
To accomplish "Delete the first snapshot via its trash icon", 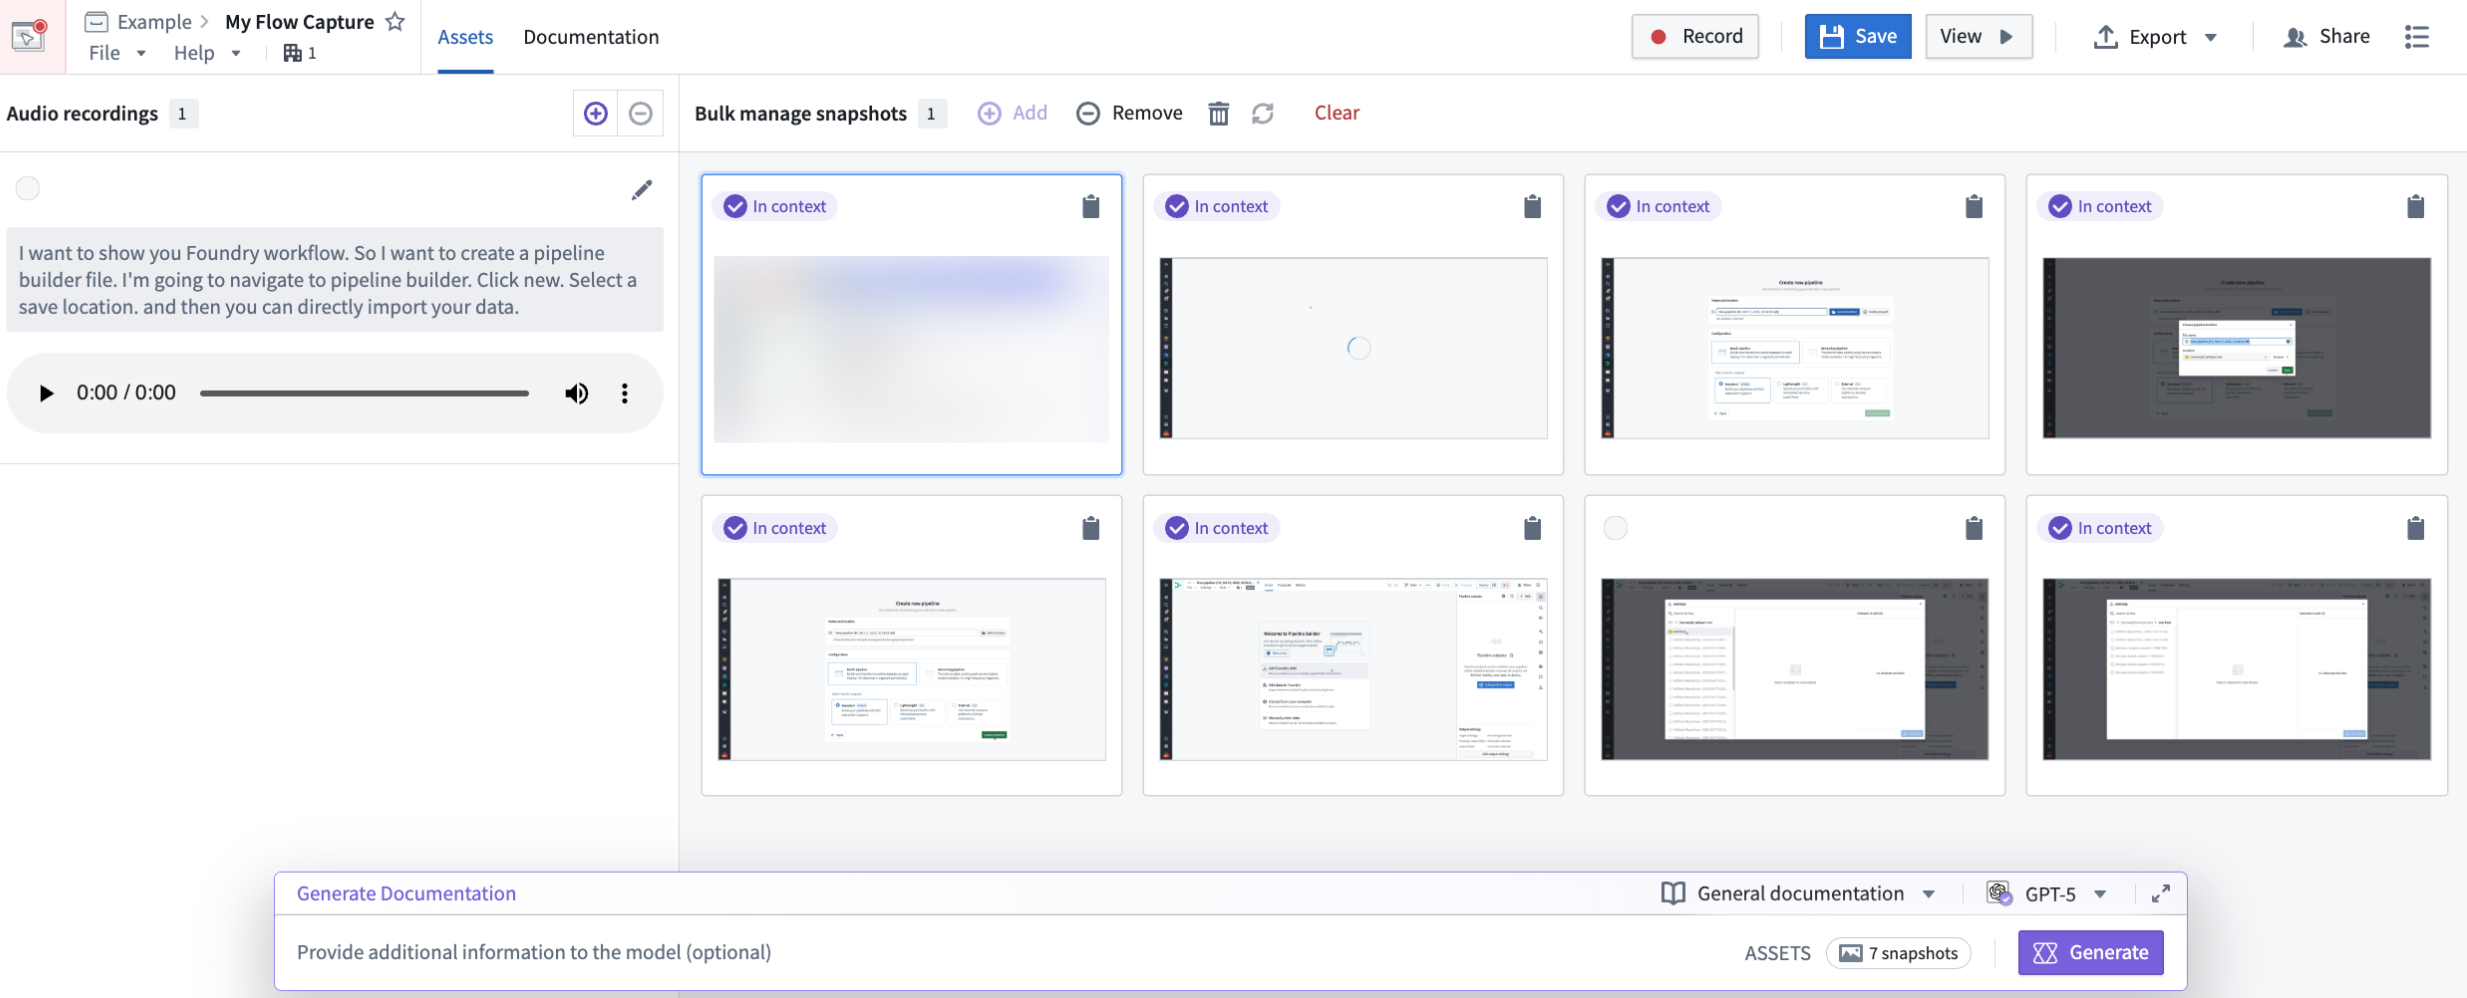I will [1089, 205].
